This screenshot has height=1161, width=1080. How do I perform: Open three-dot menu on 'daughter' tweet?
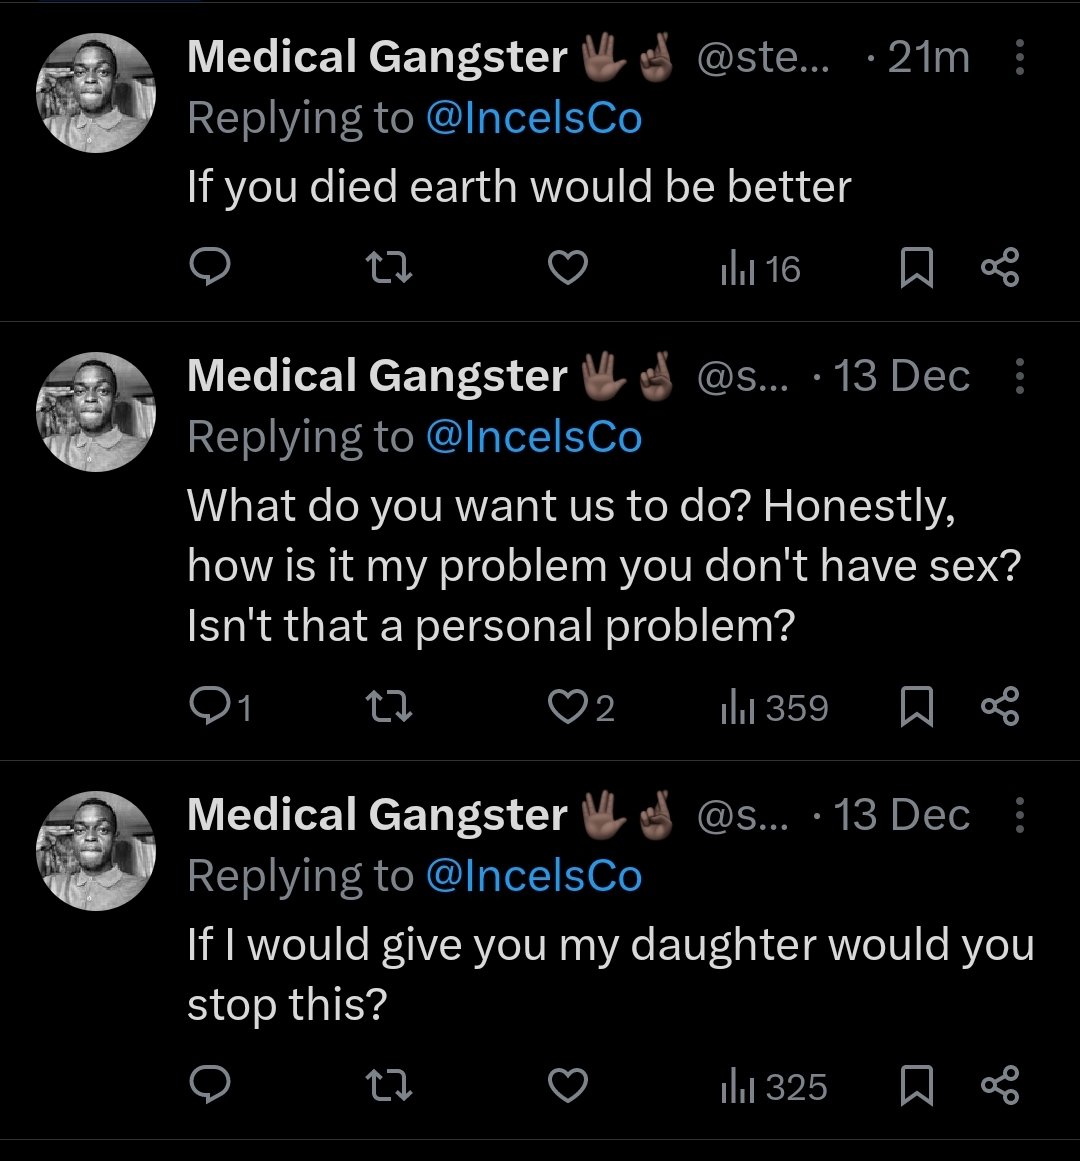(1019, 816)
